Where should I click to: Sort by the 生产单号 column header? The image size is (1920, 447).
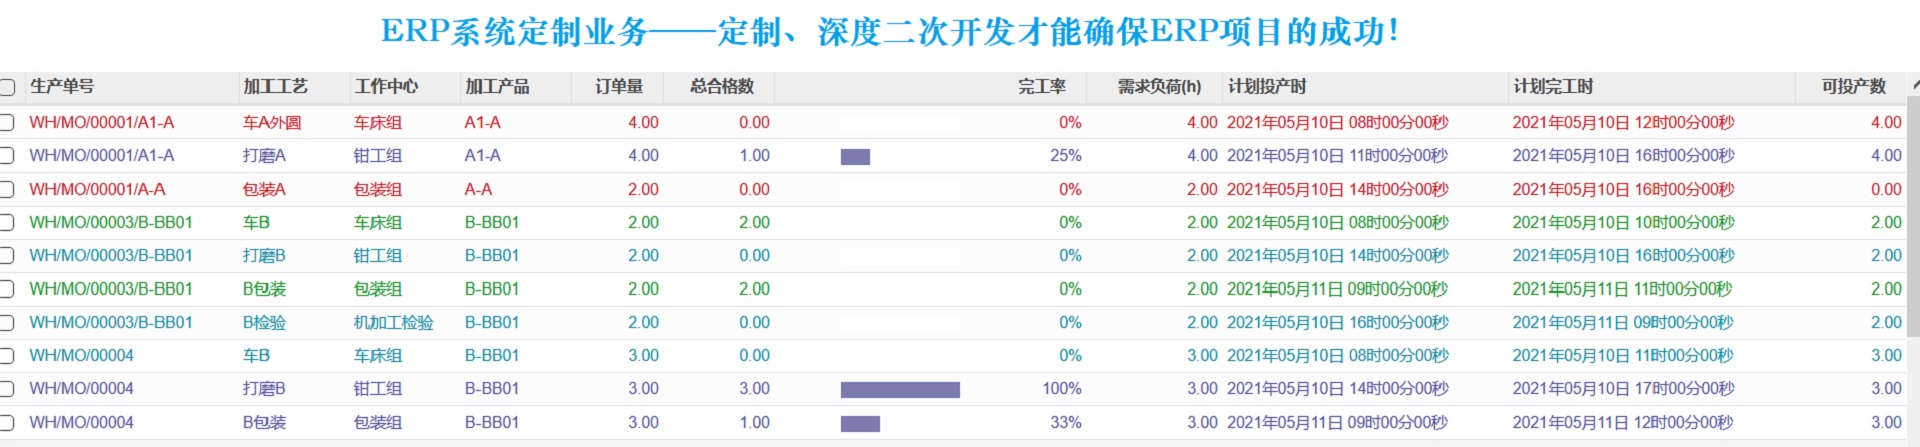pos(62,87)
